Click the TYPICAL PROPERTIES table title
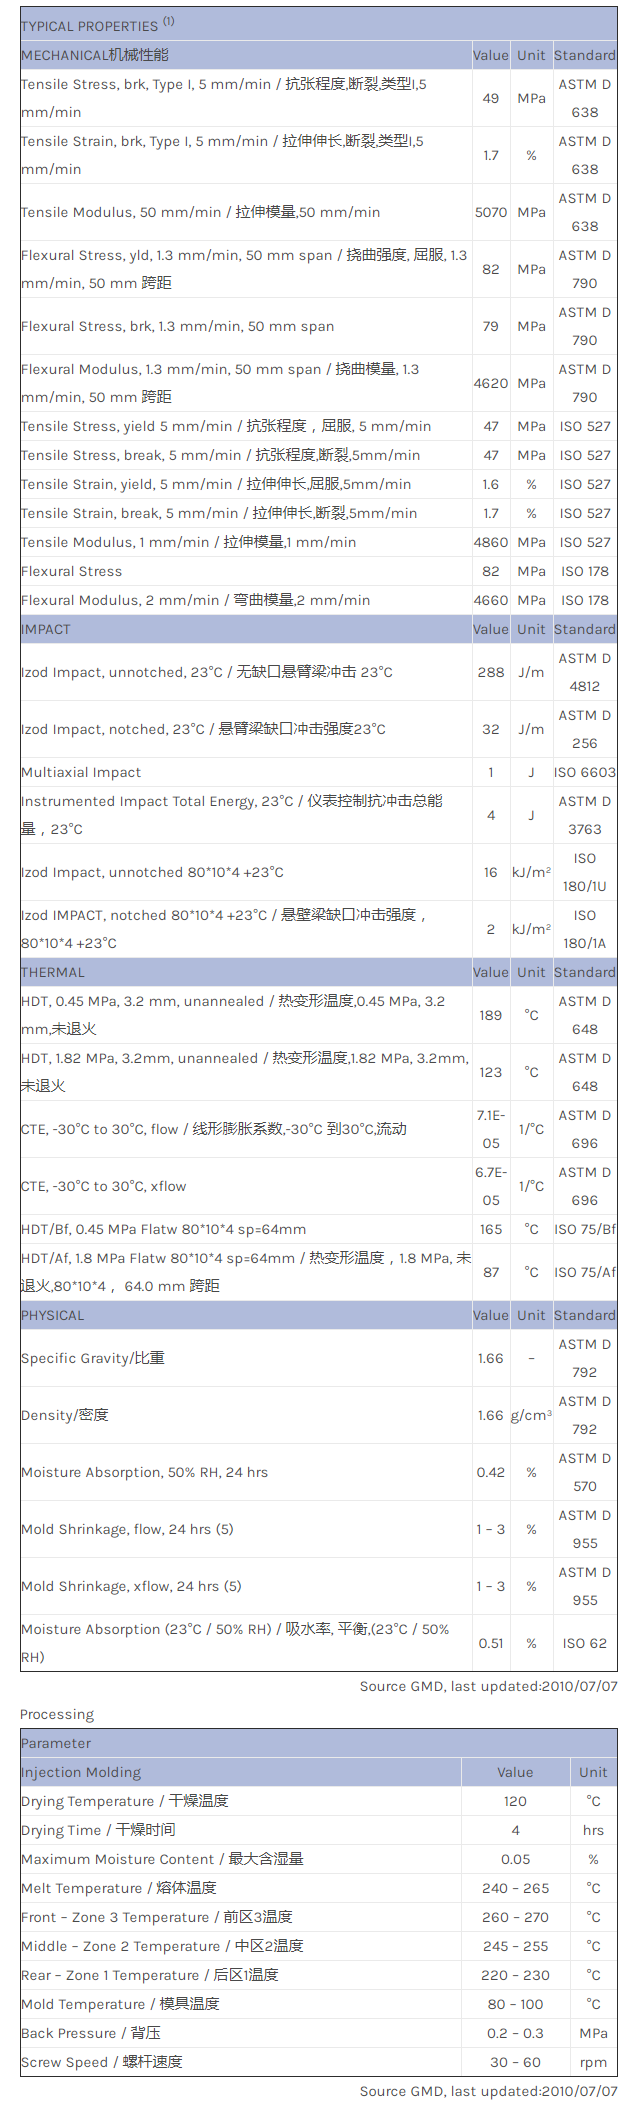 (89, 26)
